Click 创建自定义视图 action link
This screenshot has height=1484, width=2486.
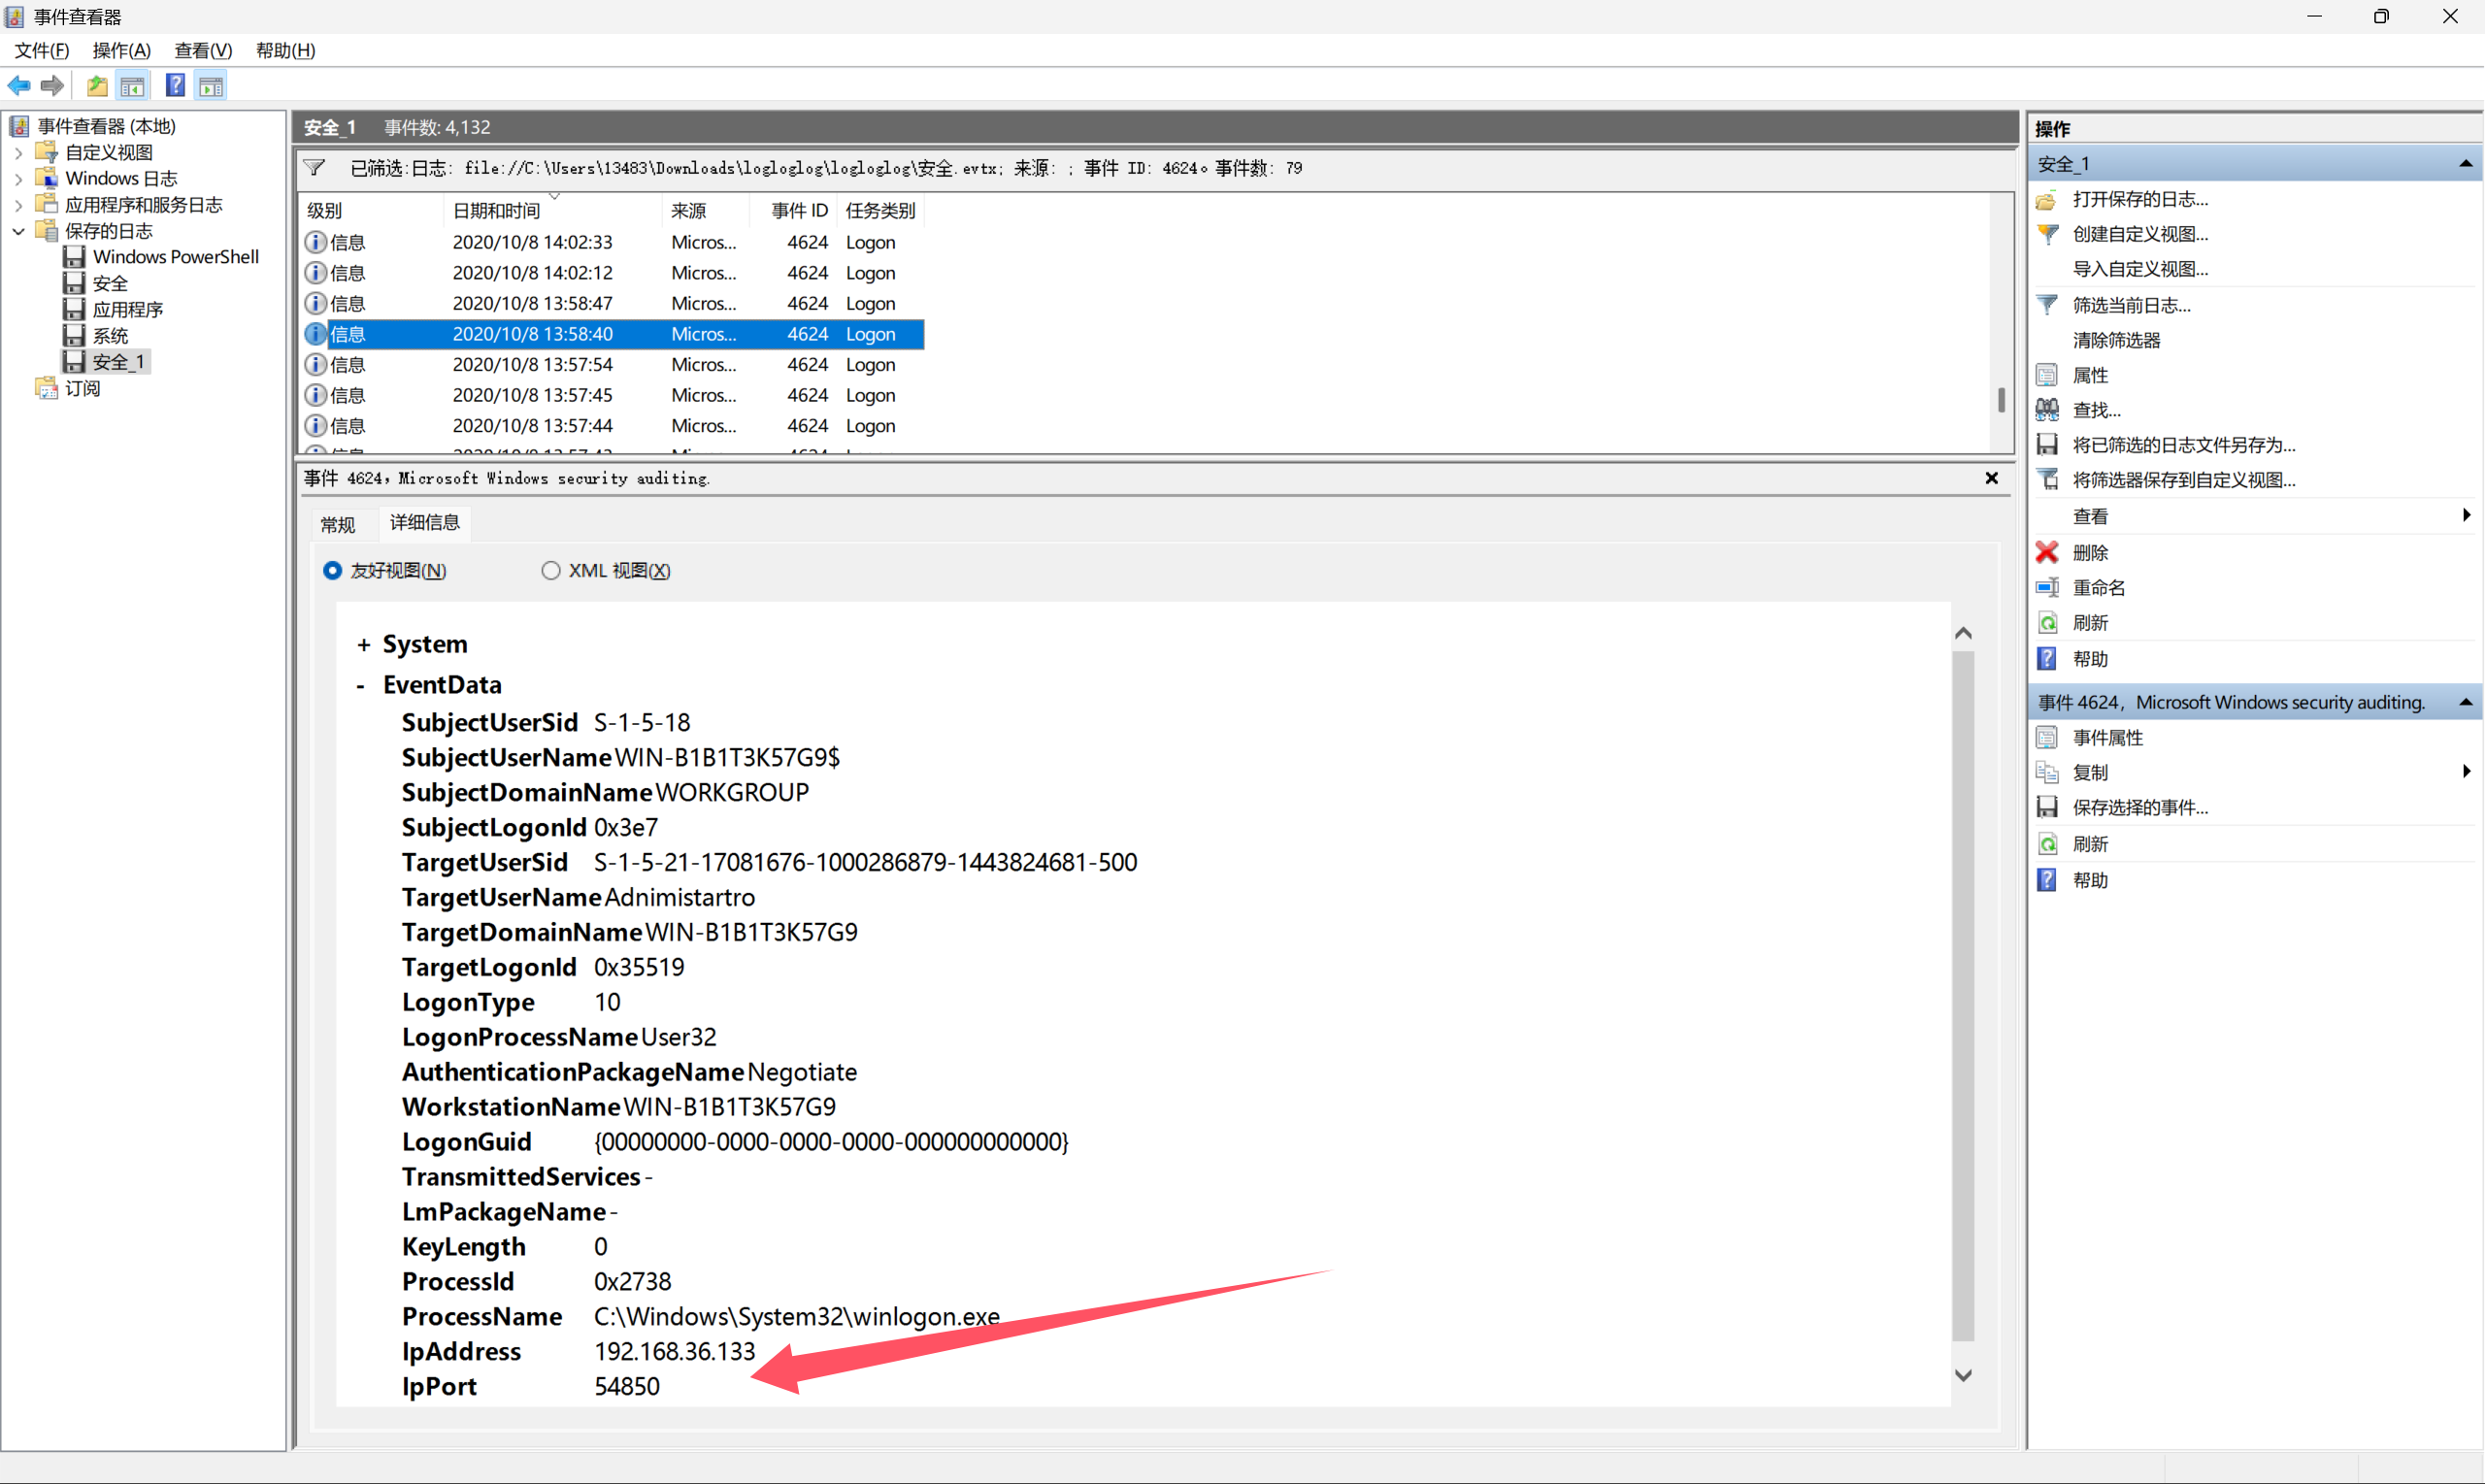pos(2140,234)
